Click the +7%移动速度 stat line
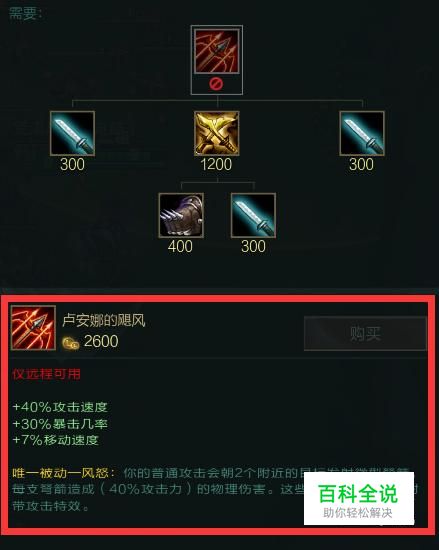 click(55, 440)
